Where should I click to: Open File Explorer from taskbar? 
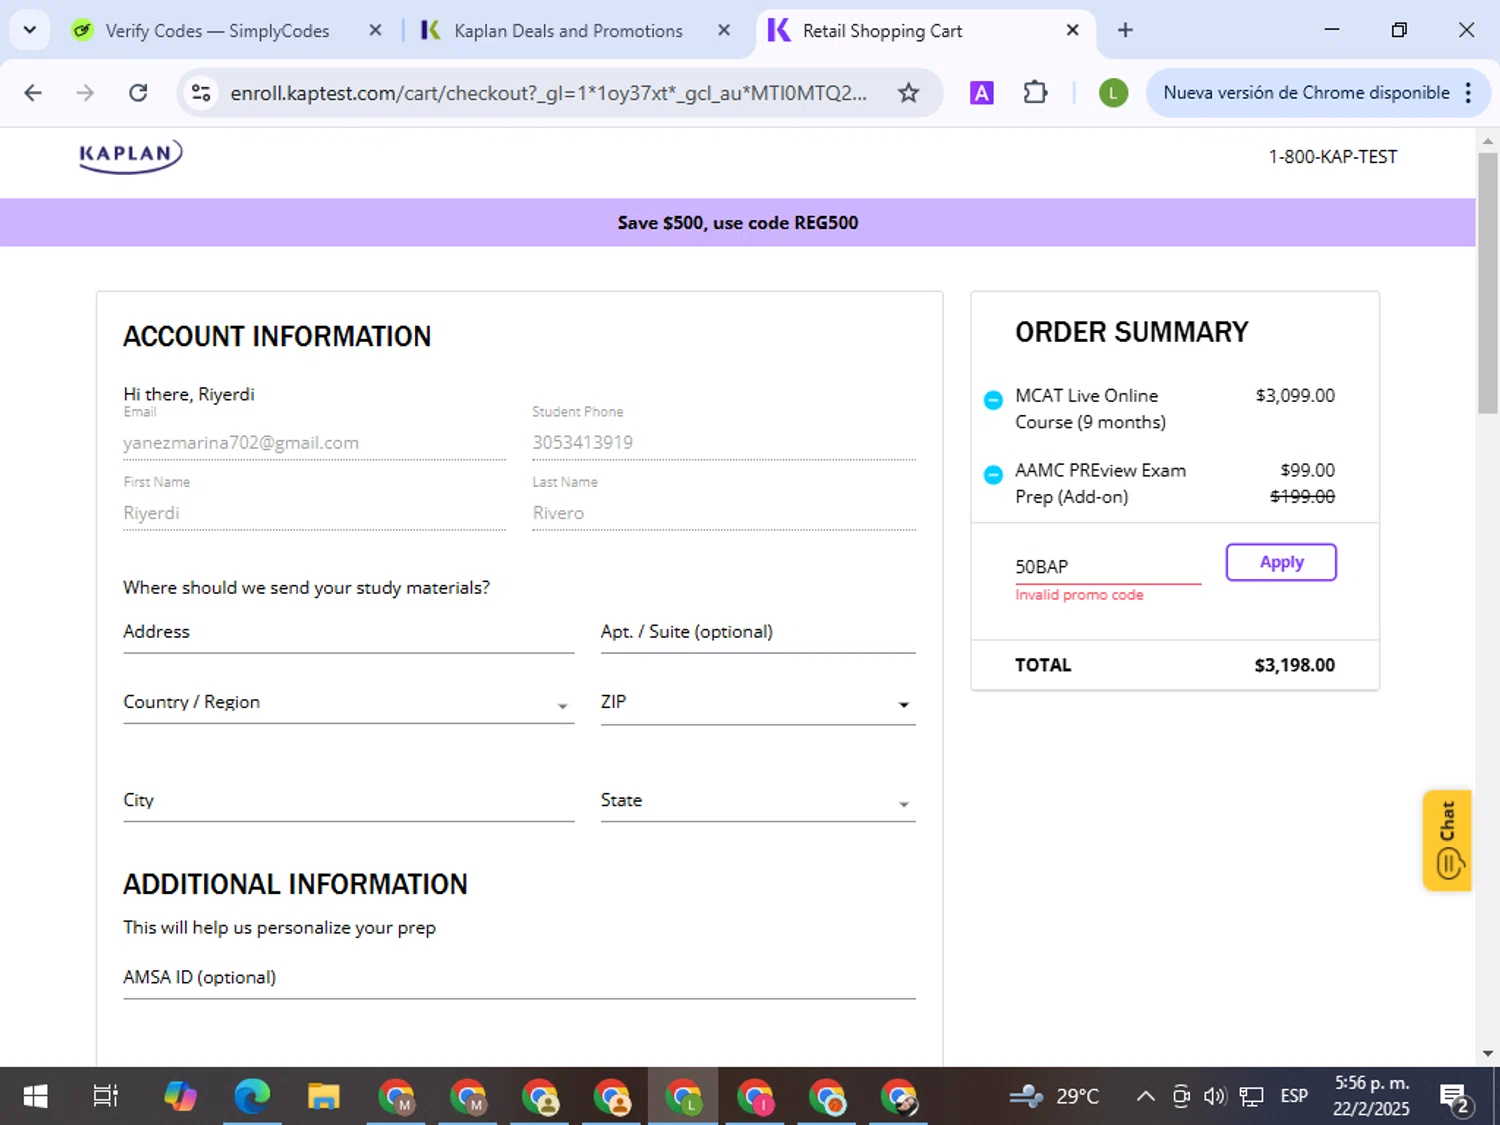(x=323, y=1097)
